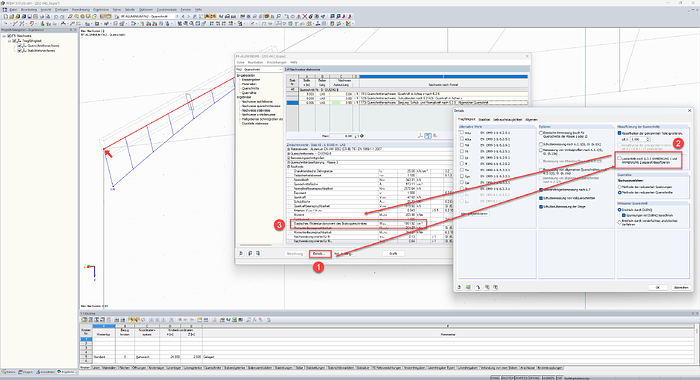This screenshot has width=700, height=380.
Task: Click third icon at bottom-left of RF-ALUMINIUM window
Action: [x=258, y=253]
